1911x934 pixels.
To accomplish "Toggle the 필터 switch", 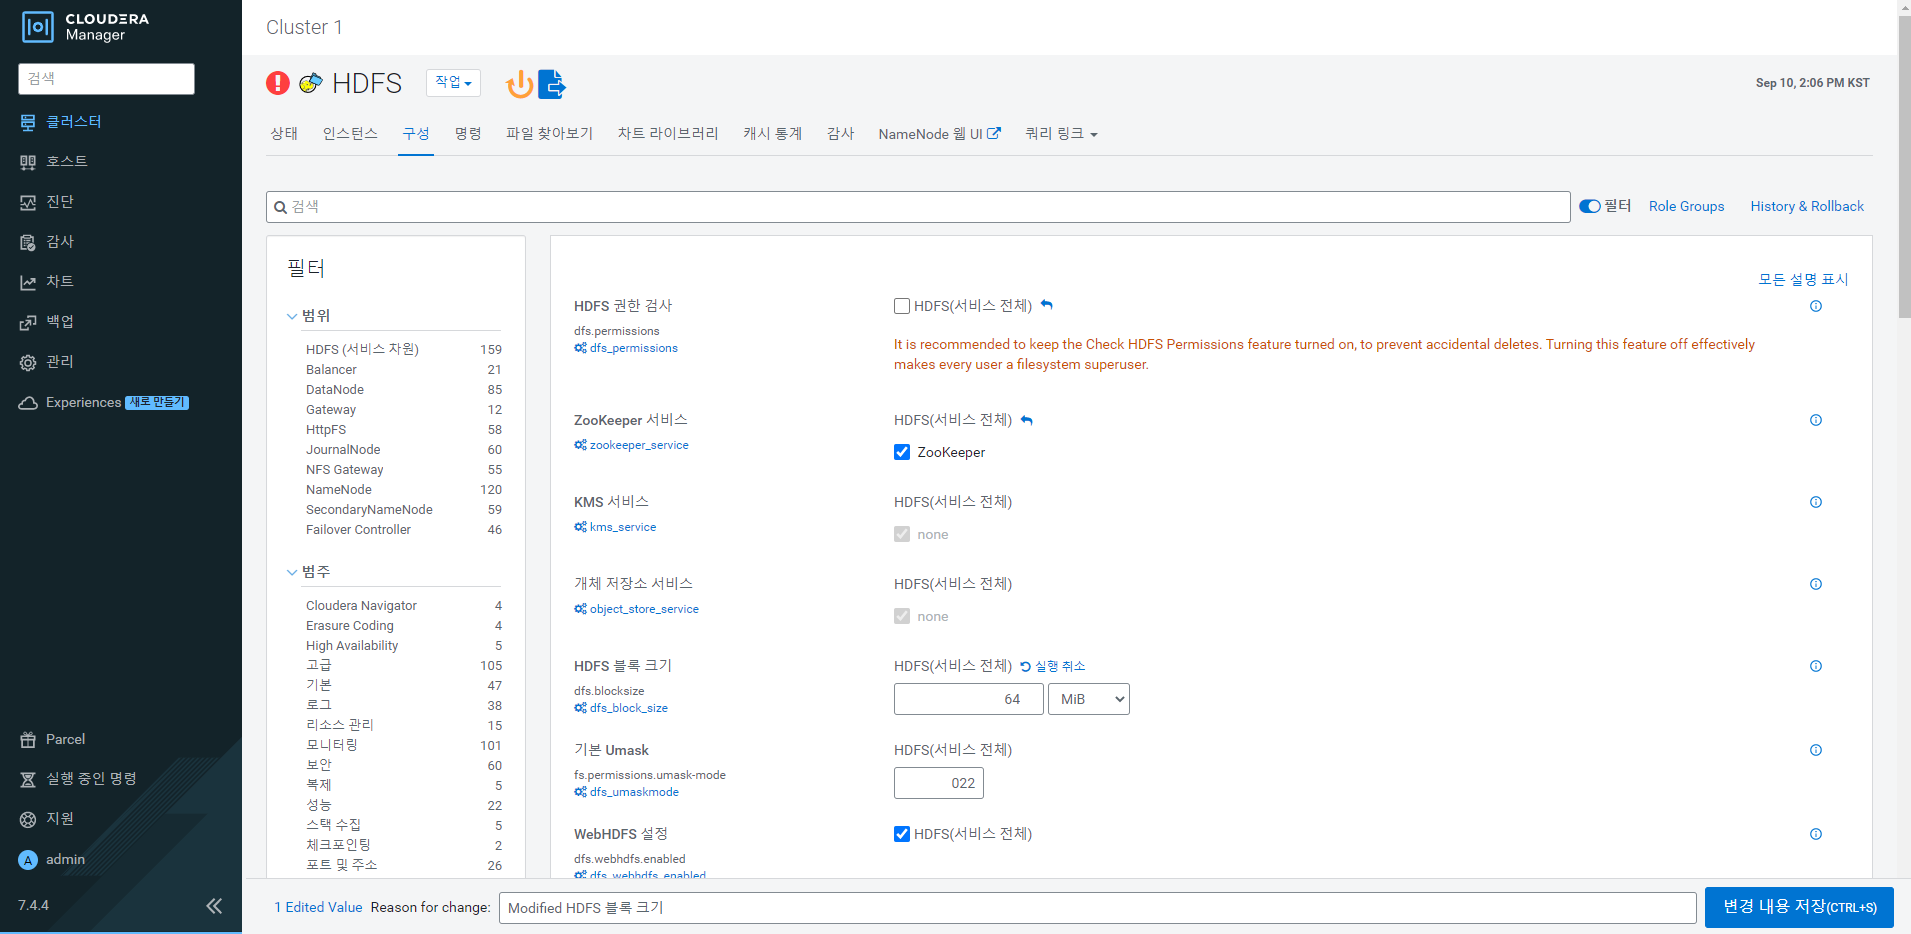I will pos(1590,206).
